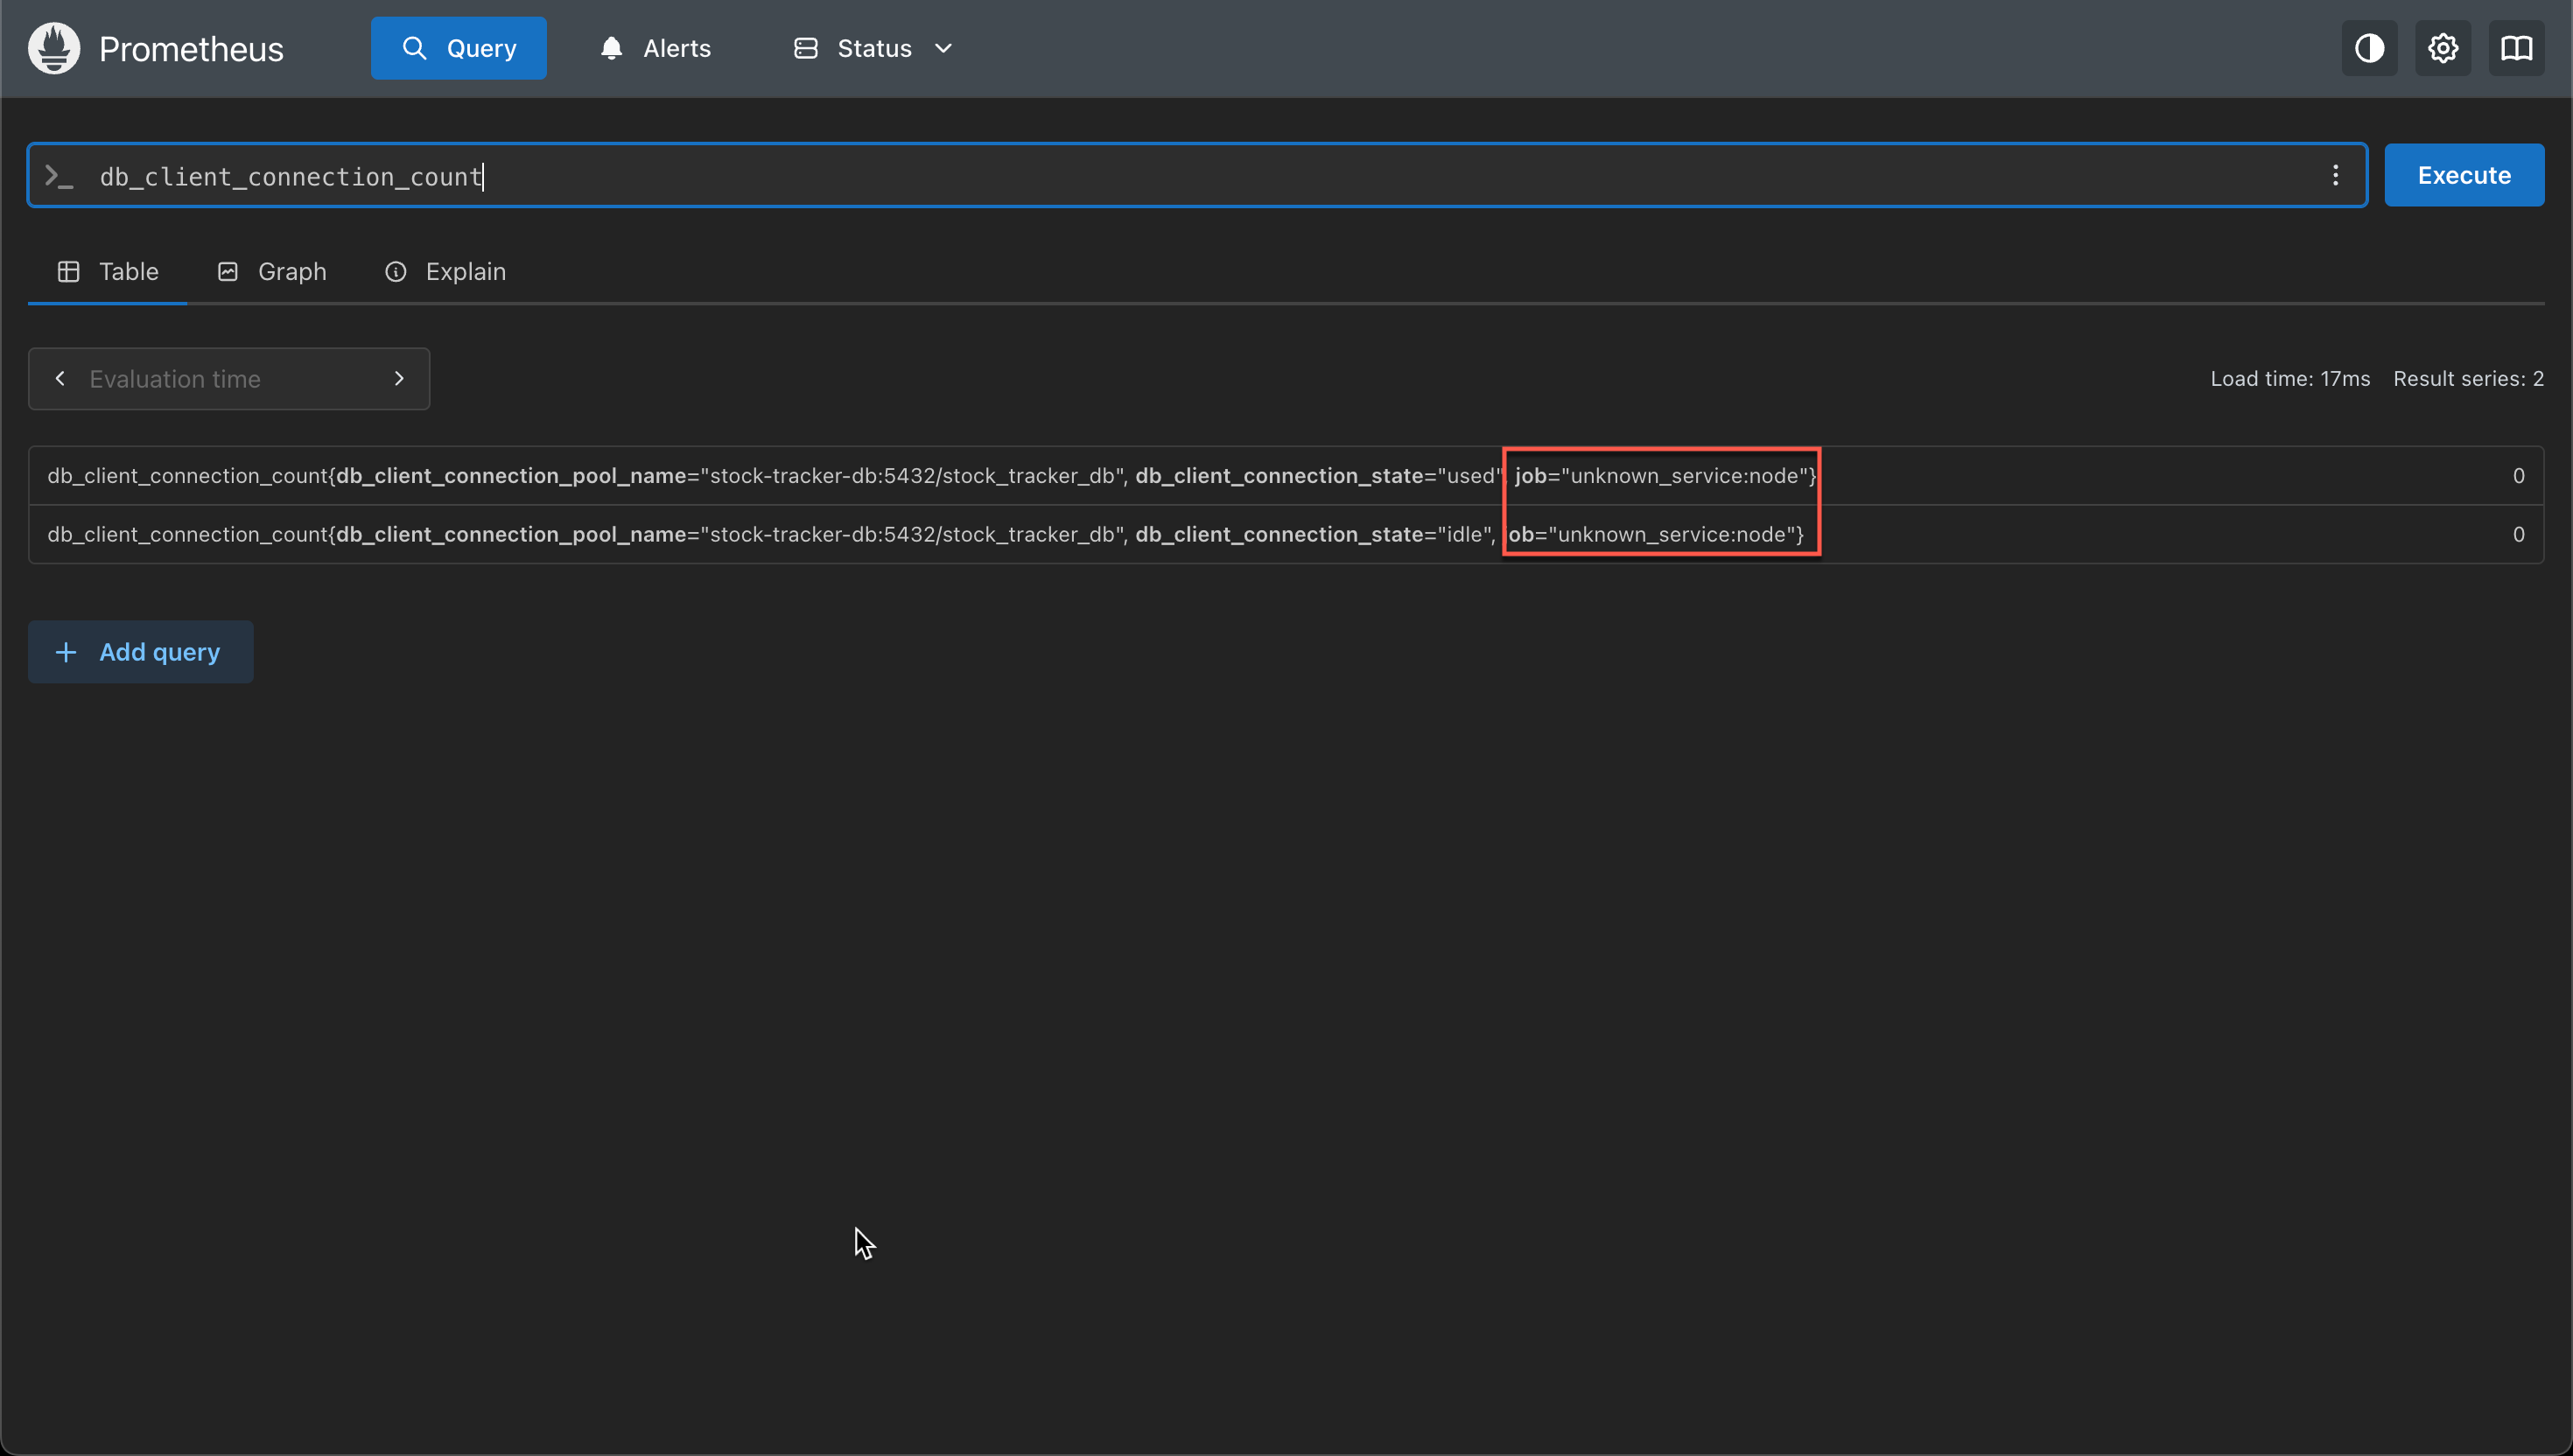Switch to the Graph tab
This screenshot has height=1456, width=2573.
click(x=272, y=272)
